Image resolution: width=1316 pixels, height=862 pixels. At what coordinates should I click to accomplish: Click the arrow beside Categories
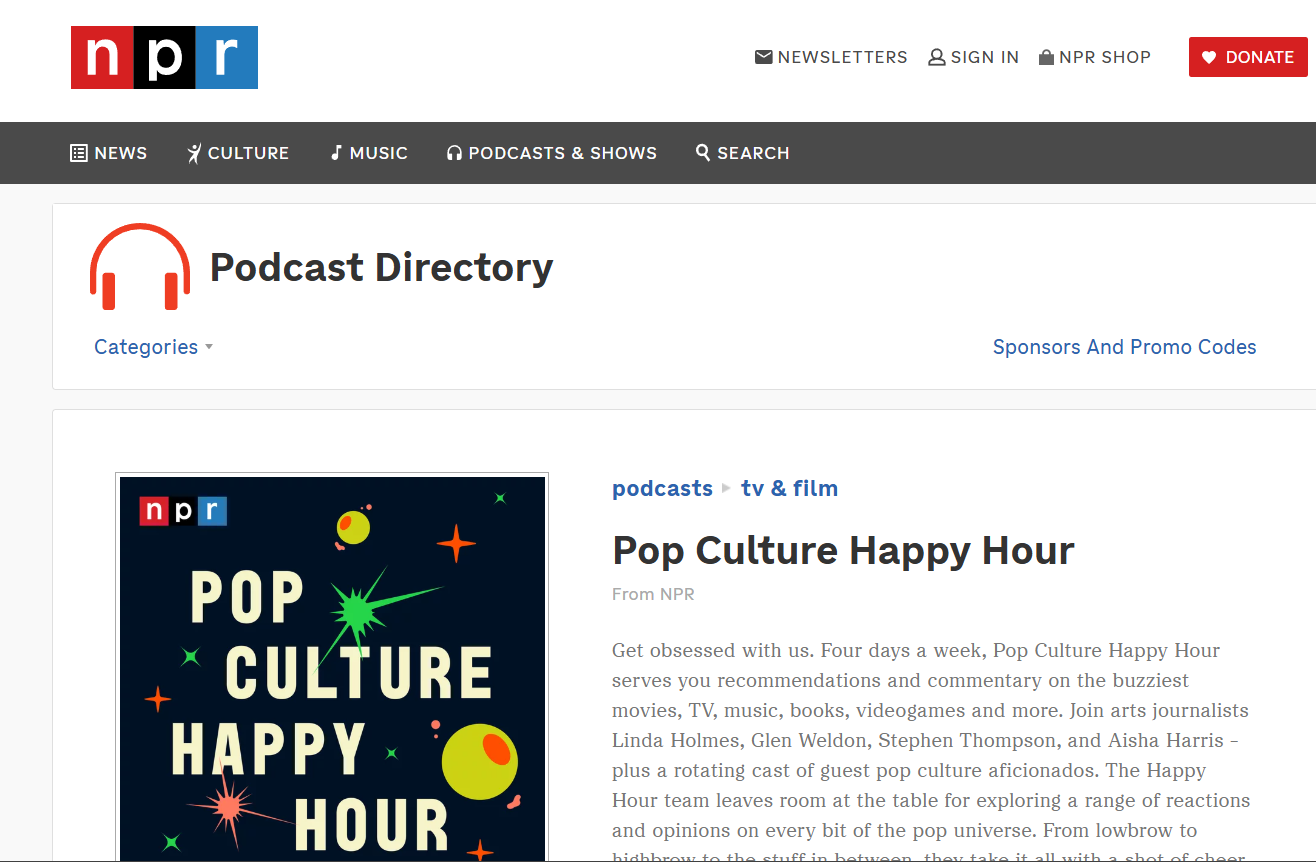coord(209,347)
